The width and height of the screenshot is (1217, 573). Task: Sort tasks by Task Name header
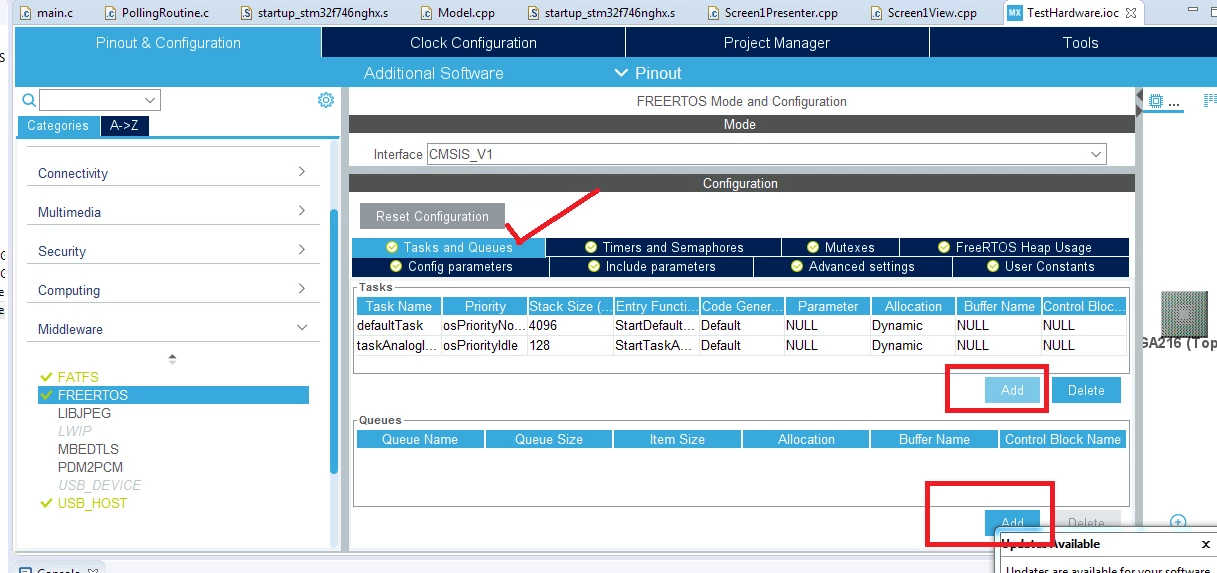398,306
